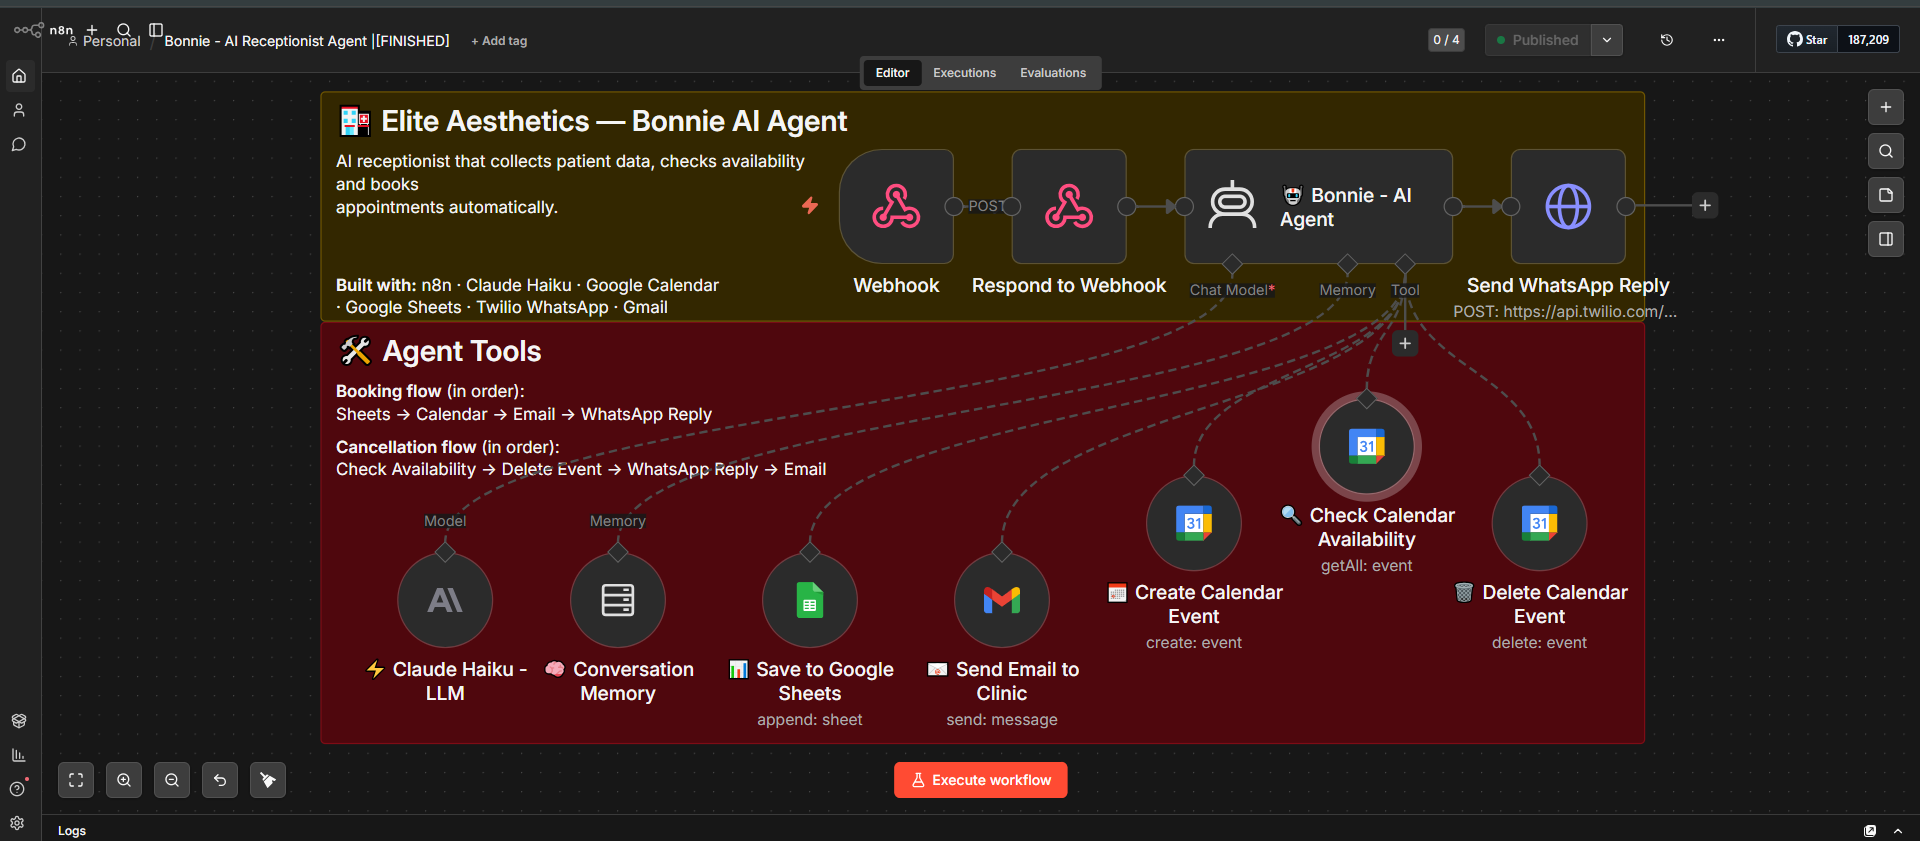Go to Home in the left sidebar
This screenshot has height=841, width=1920.
pos(19,76)
